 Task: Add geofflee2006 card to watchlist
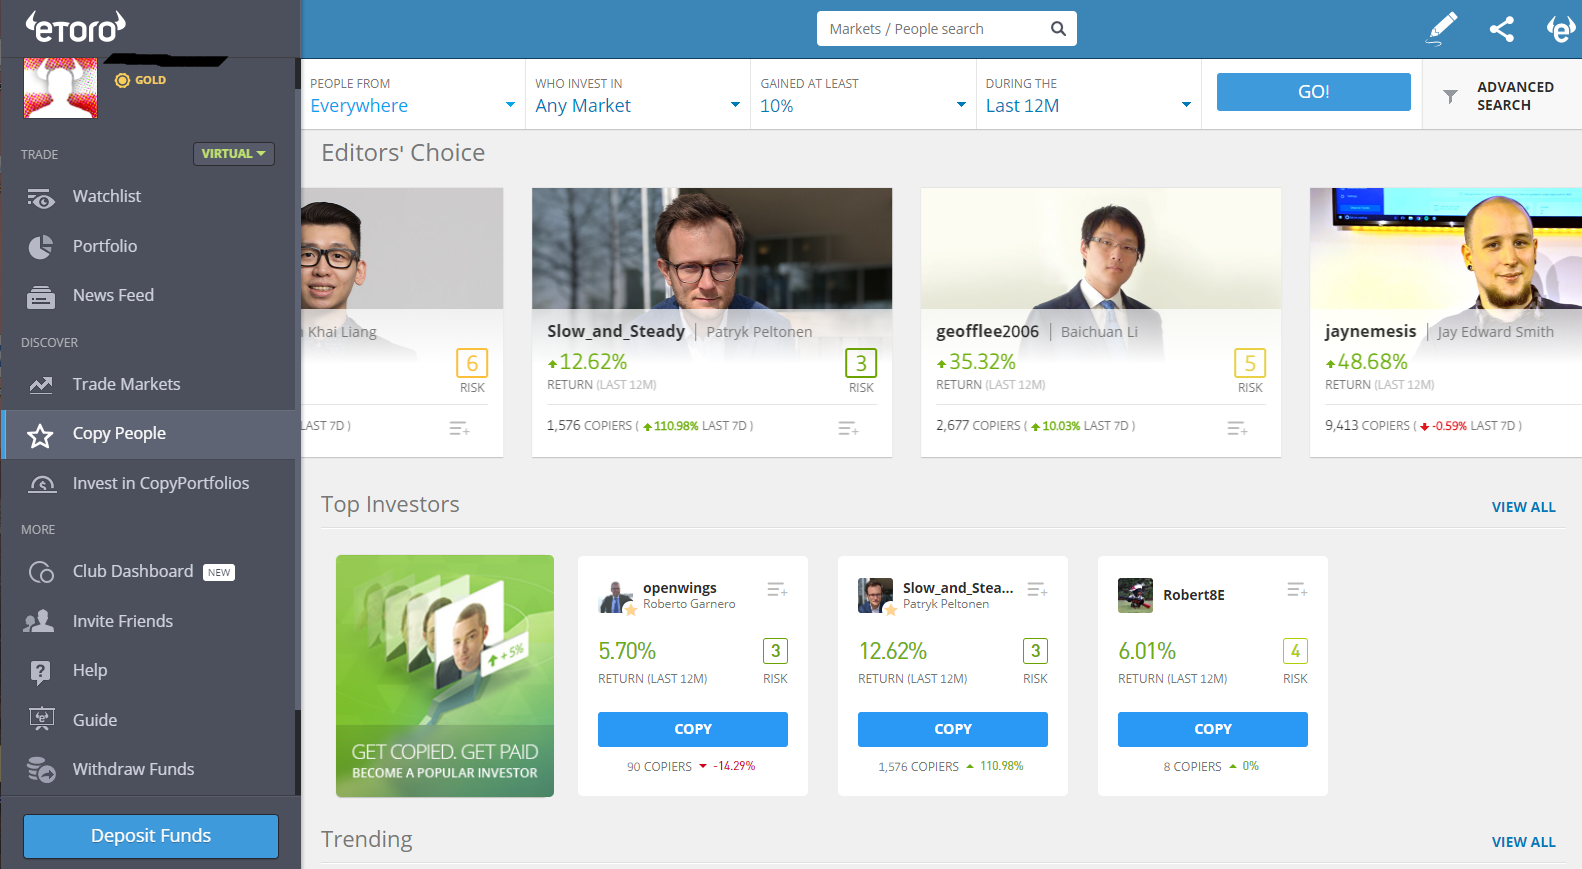(x=1237, y=428)
